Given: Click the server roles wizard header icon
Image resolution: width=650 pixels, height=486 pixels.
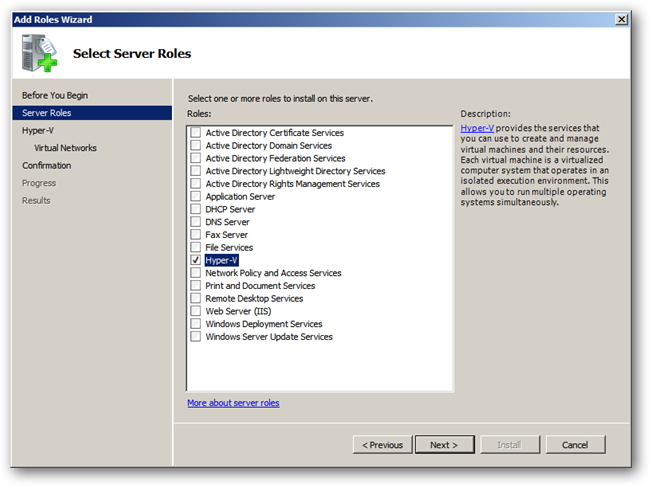Looking at the screenshot, I should pyautogui.click(x=39, y=53).
